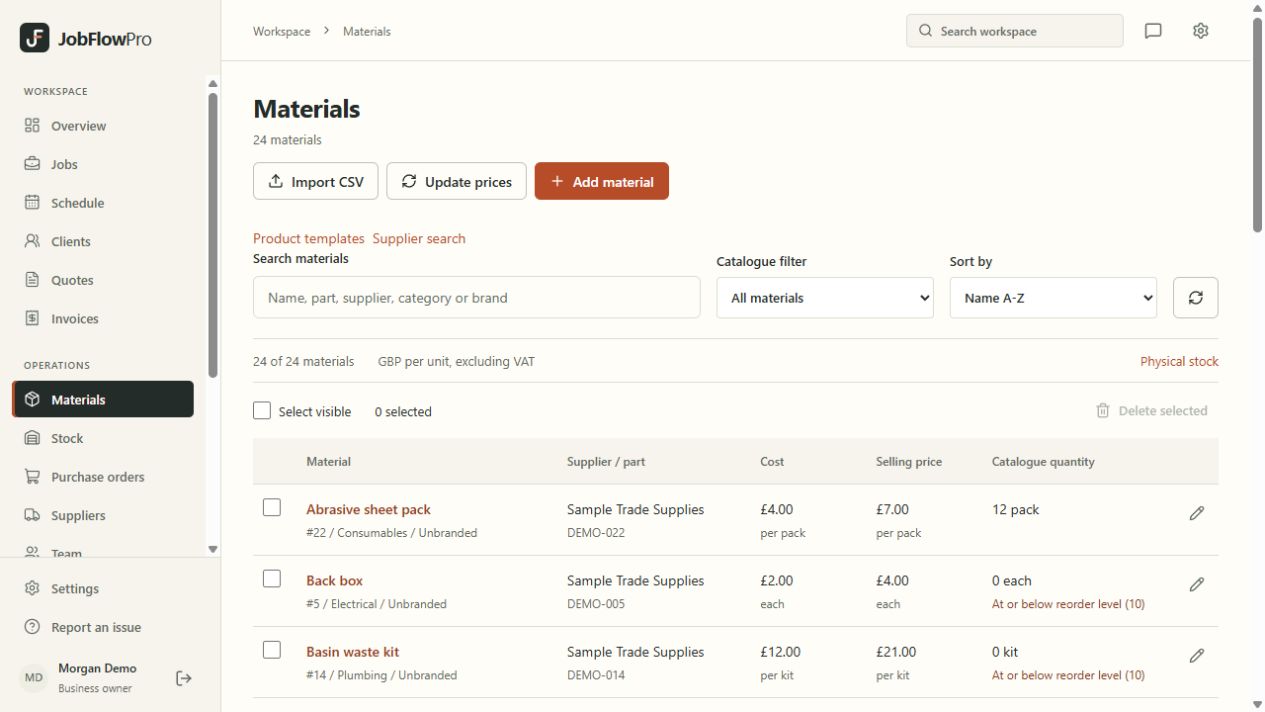Open the messages chat icon
Image resolution: width=1265 pixels, height=712 pixels.
tap(1153, 31)
